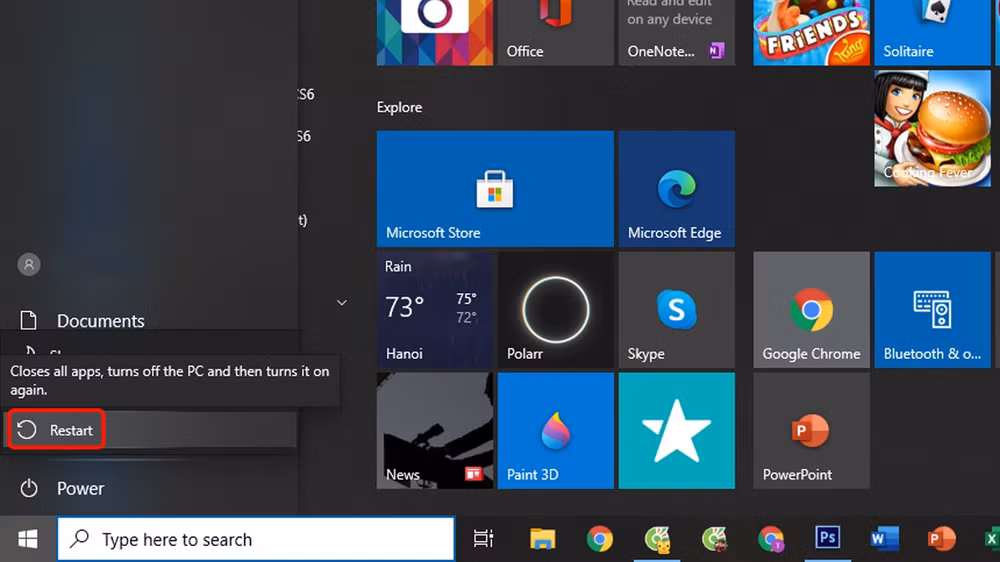Image resolution: width=1000 pixels, height=562 pixels.
Task: Launch the Candy Crush Friends tile
Action: click(x=811, y=33)
